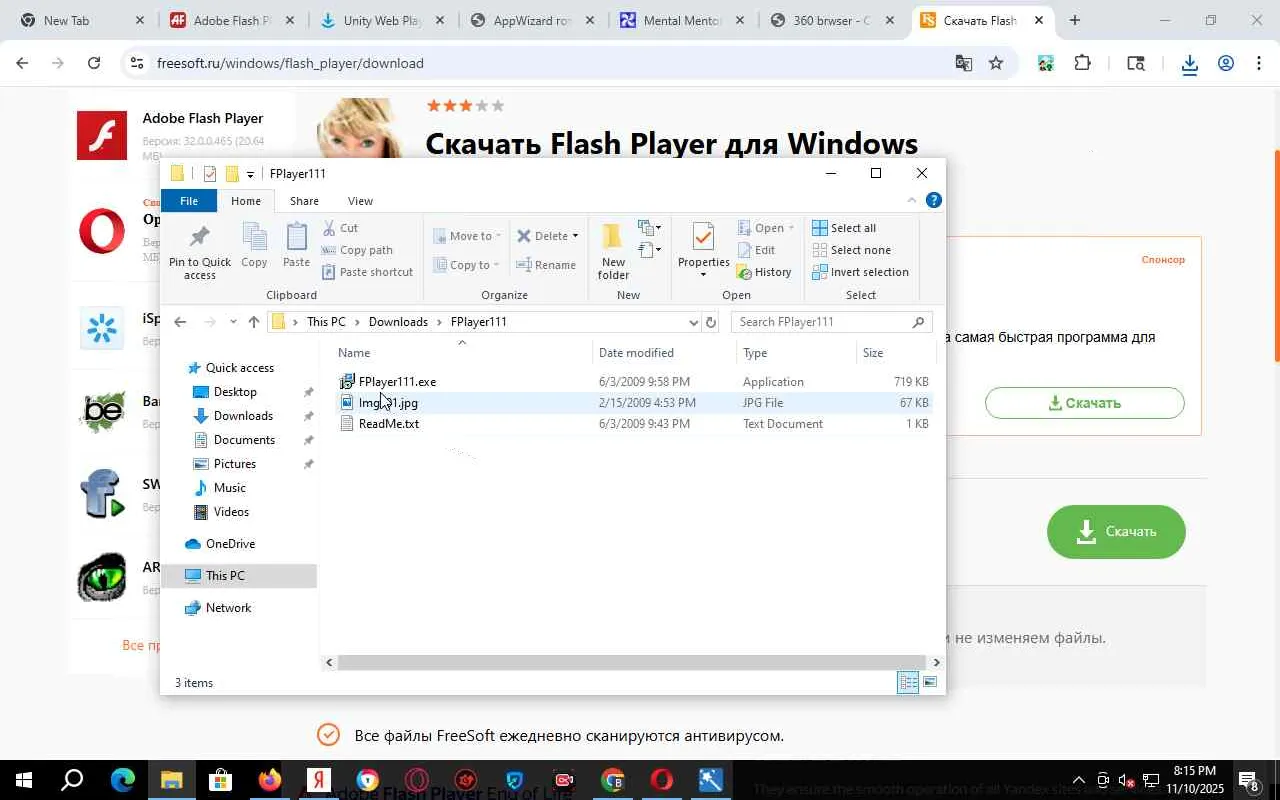1280x800 pixels.
Task: Open a new Chrome tab with plus button
Action: [1074, 20]
